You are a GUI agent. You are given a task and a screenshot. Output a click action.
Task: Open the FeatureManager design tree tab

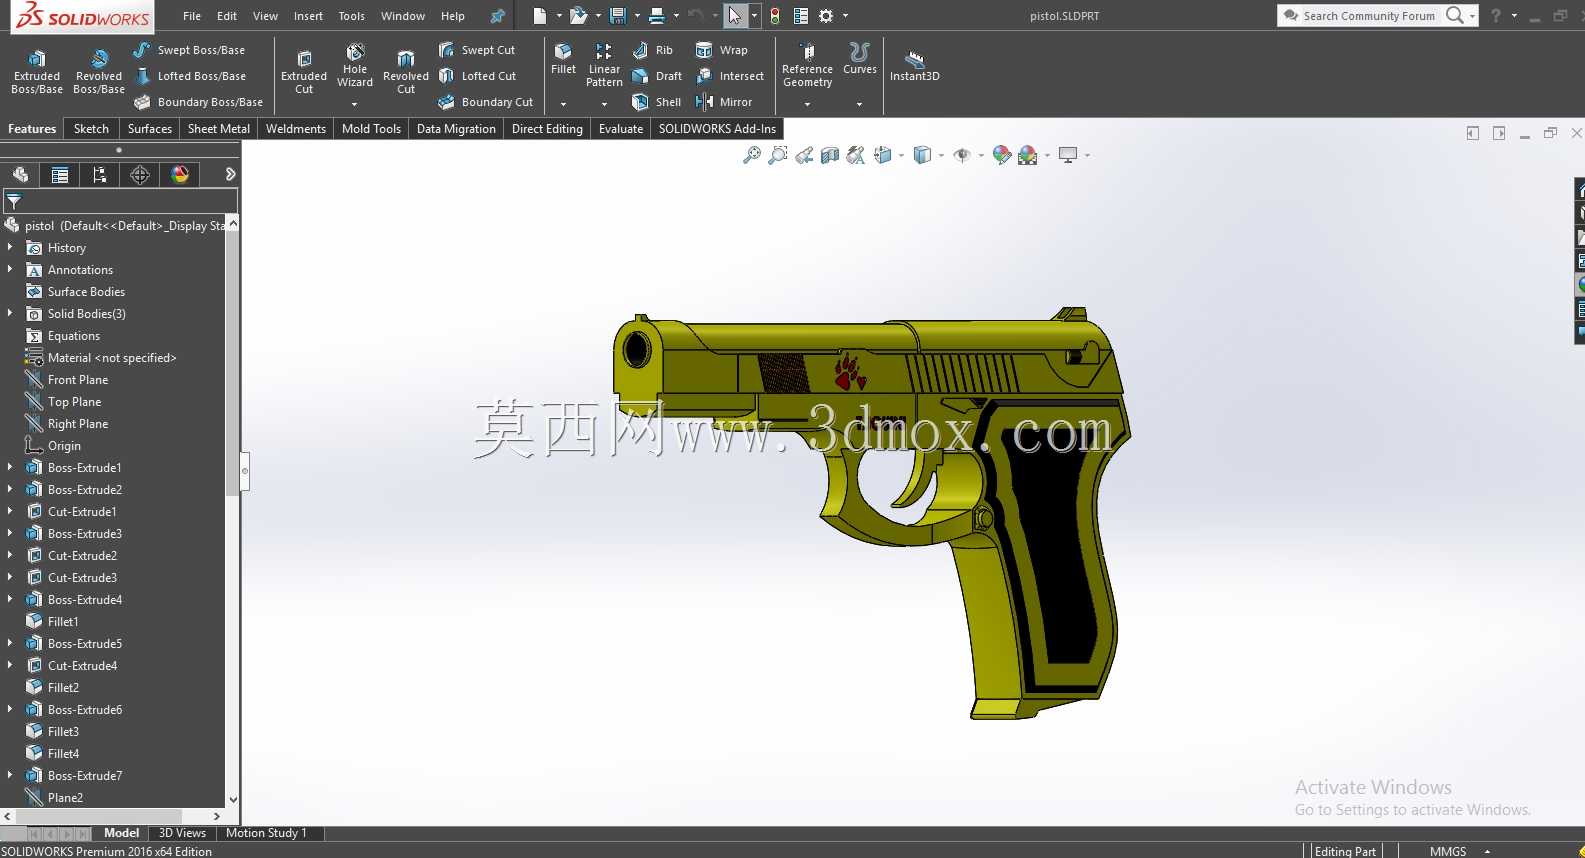click(x=20, y=175)
